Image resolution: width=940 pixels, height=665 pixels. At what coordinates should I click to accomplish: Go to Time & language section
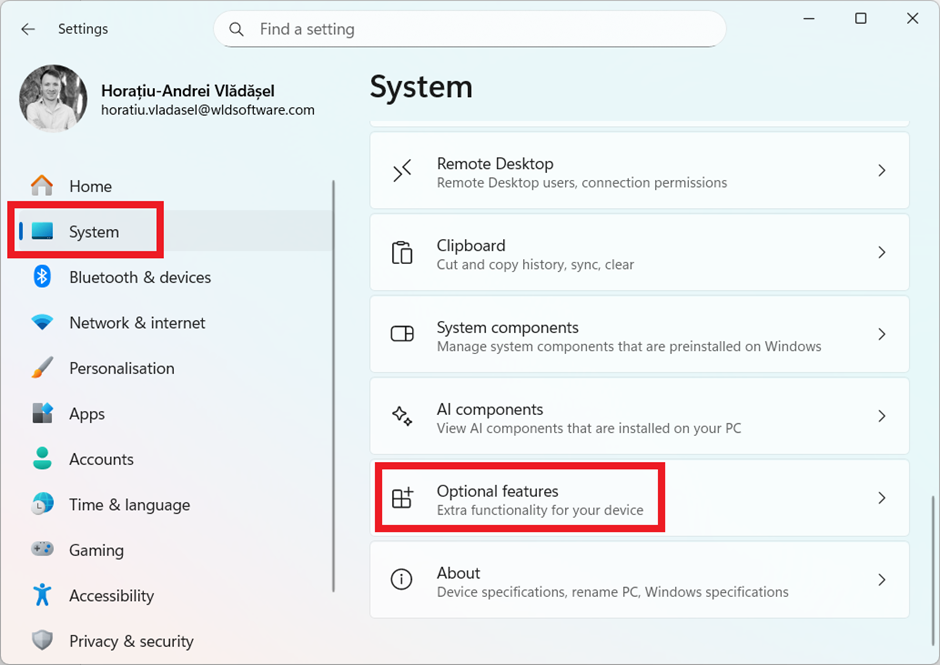pos(129,505)
